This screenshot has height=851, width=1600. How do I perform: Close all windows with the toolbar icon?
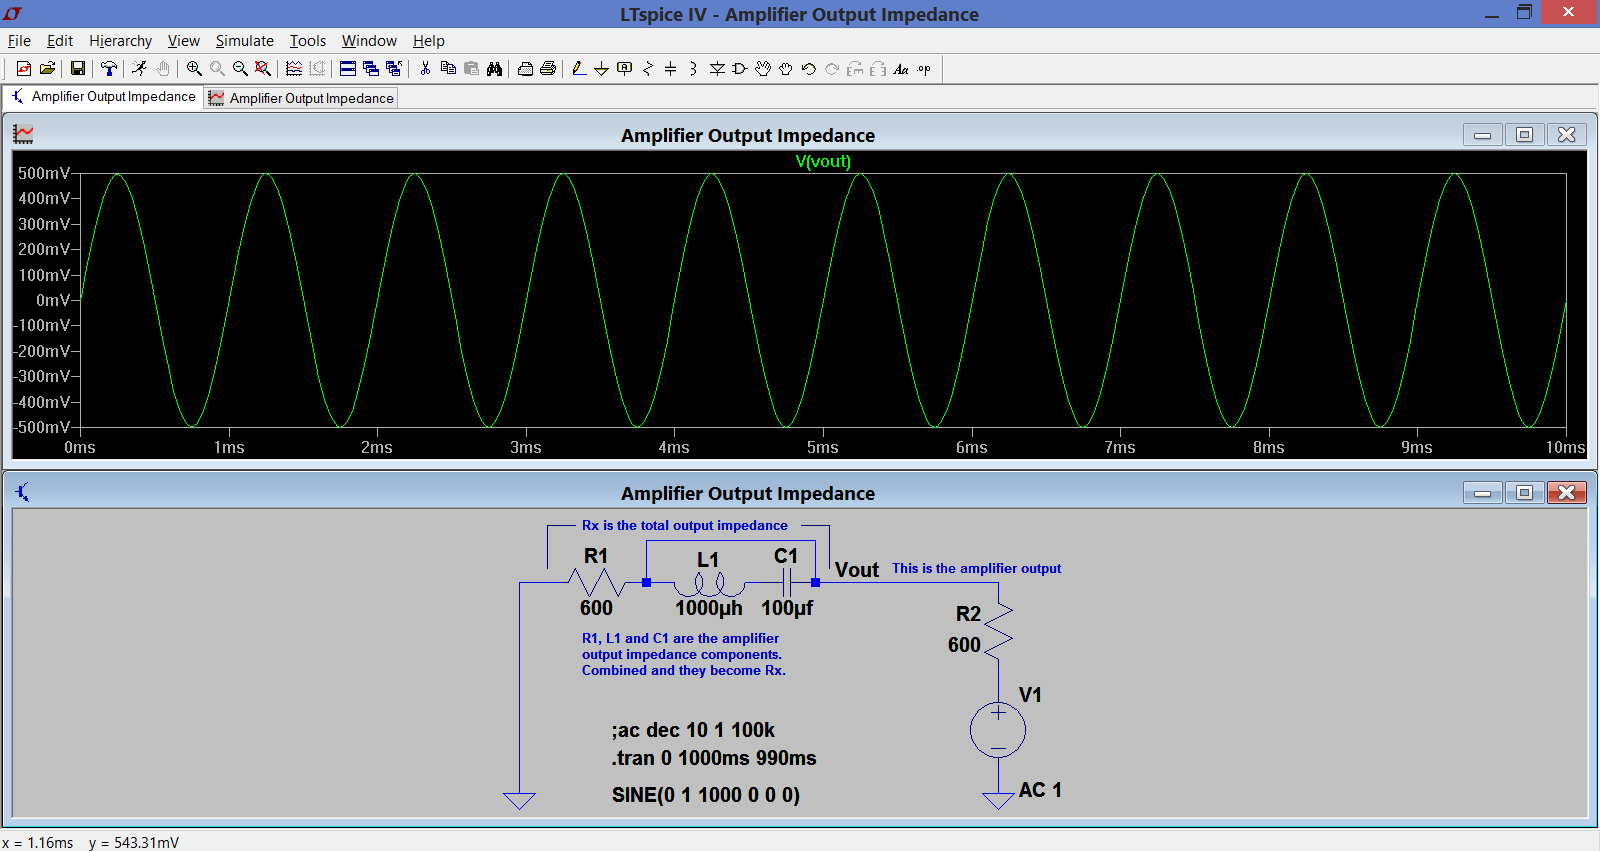(x=394, y=69)
